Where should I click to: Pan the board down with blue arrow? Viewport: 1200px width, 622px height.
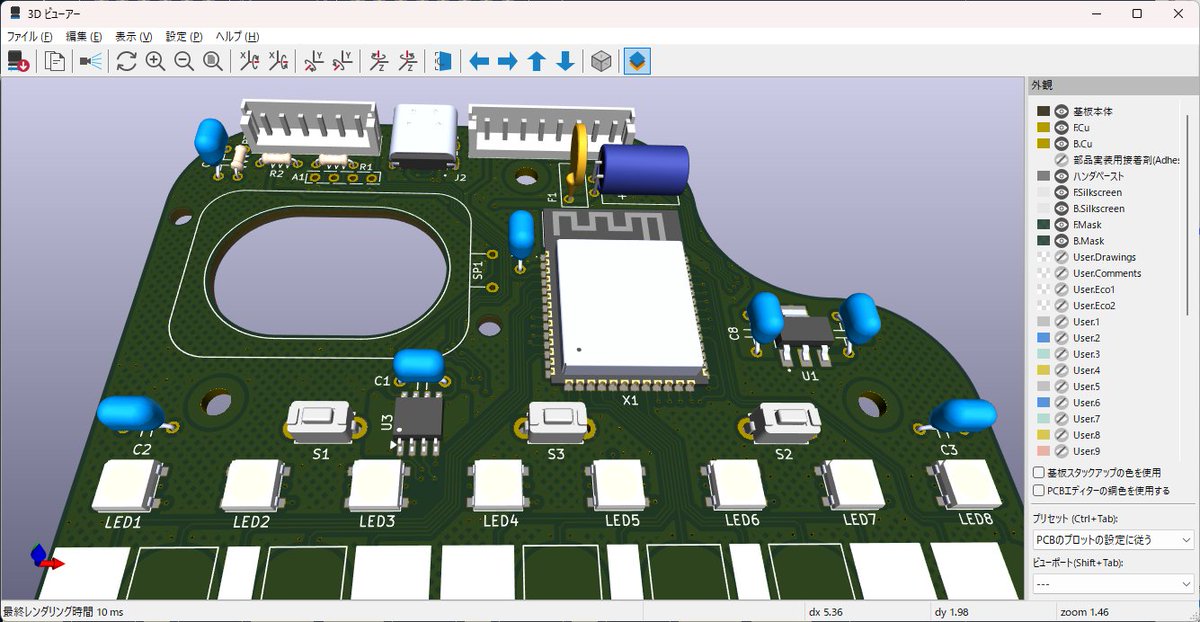(x=565, y=61)
